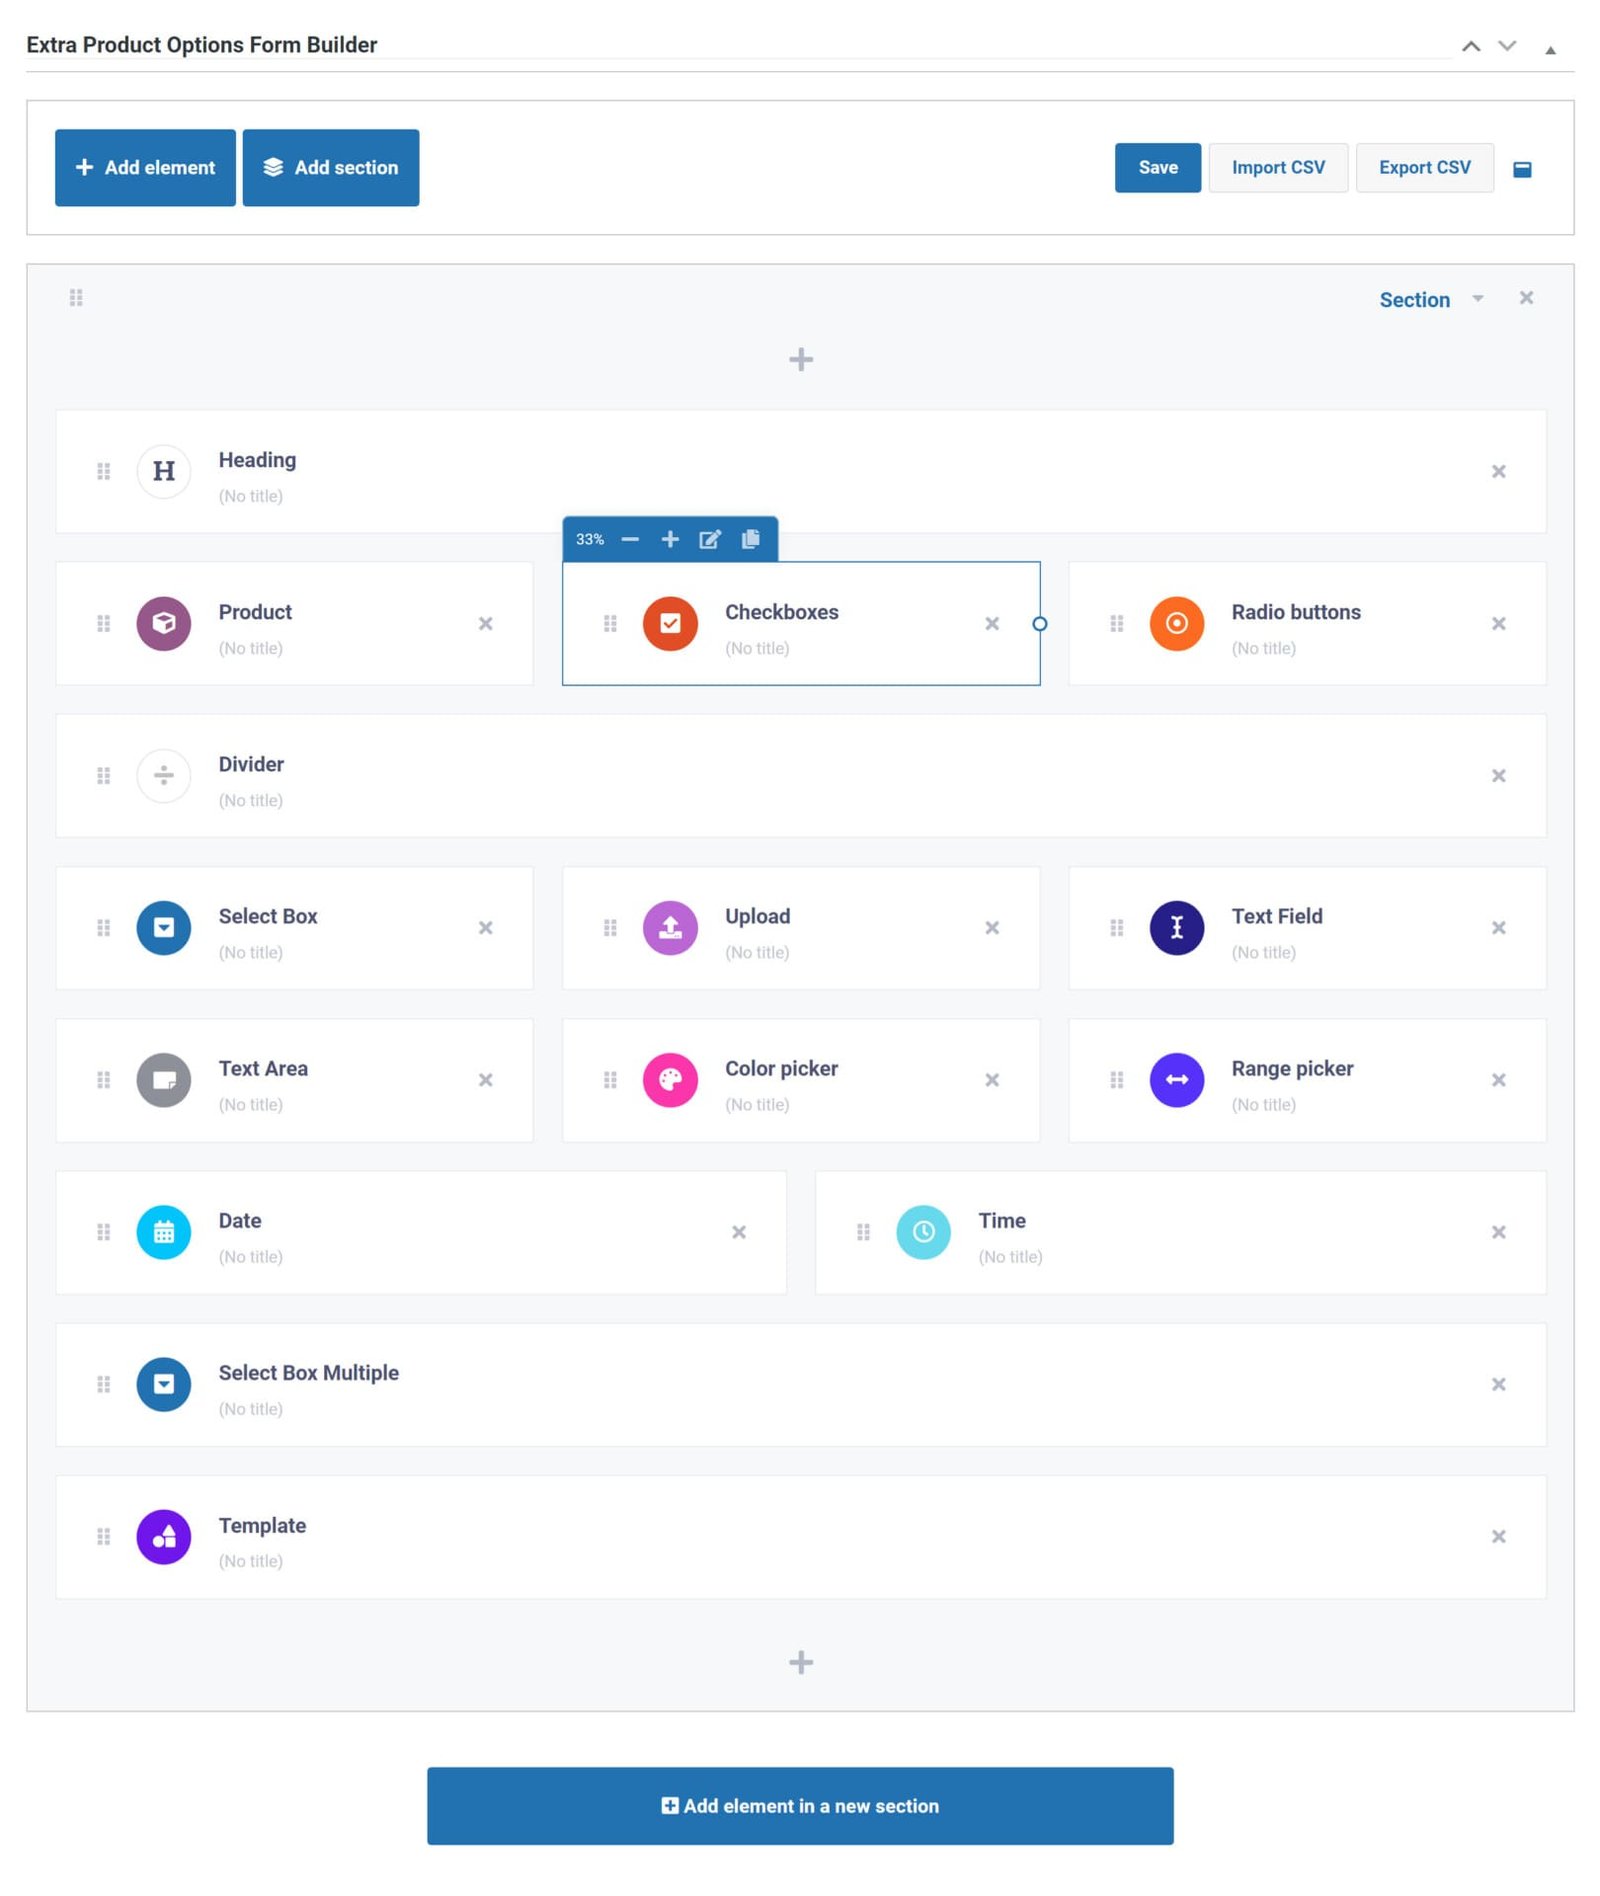
Task: Click the Date calendar icon
Action: (164, 1232)
